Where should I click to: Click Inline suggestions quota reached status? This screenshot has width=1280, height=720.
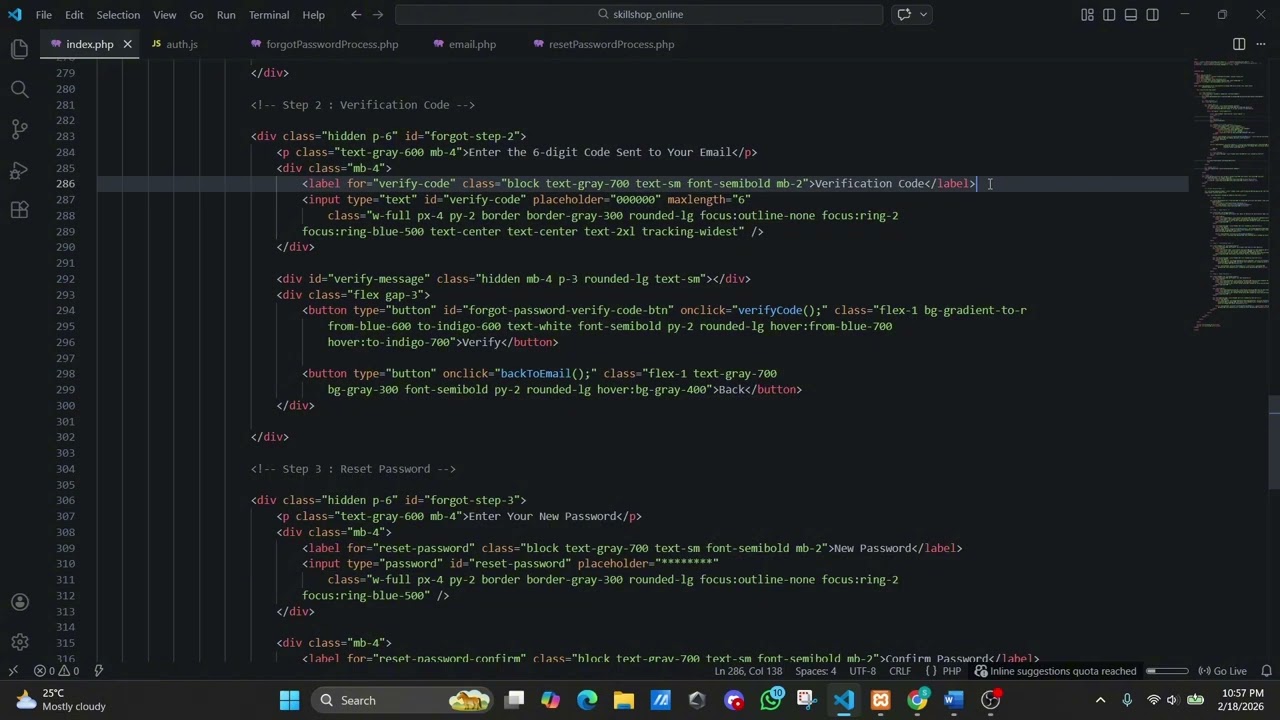[x=1055, y=671]
